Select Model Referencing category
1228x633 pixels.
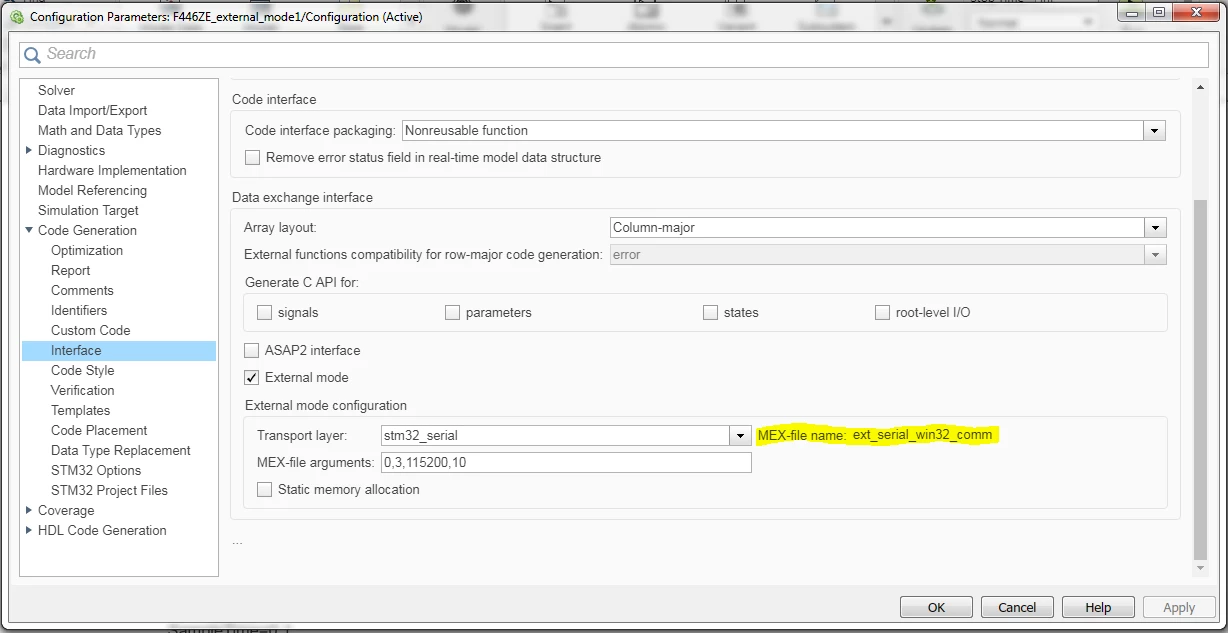point(92,190)
